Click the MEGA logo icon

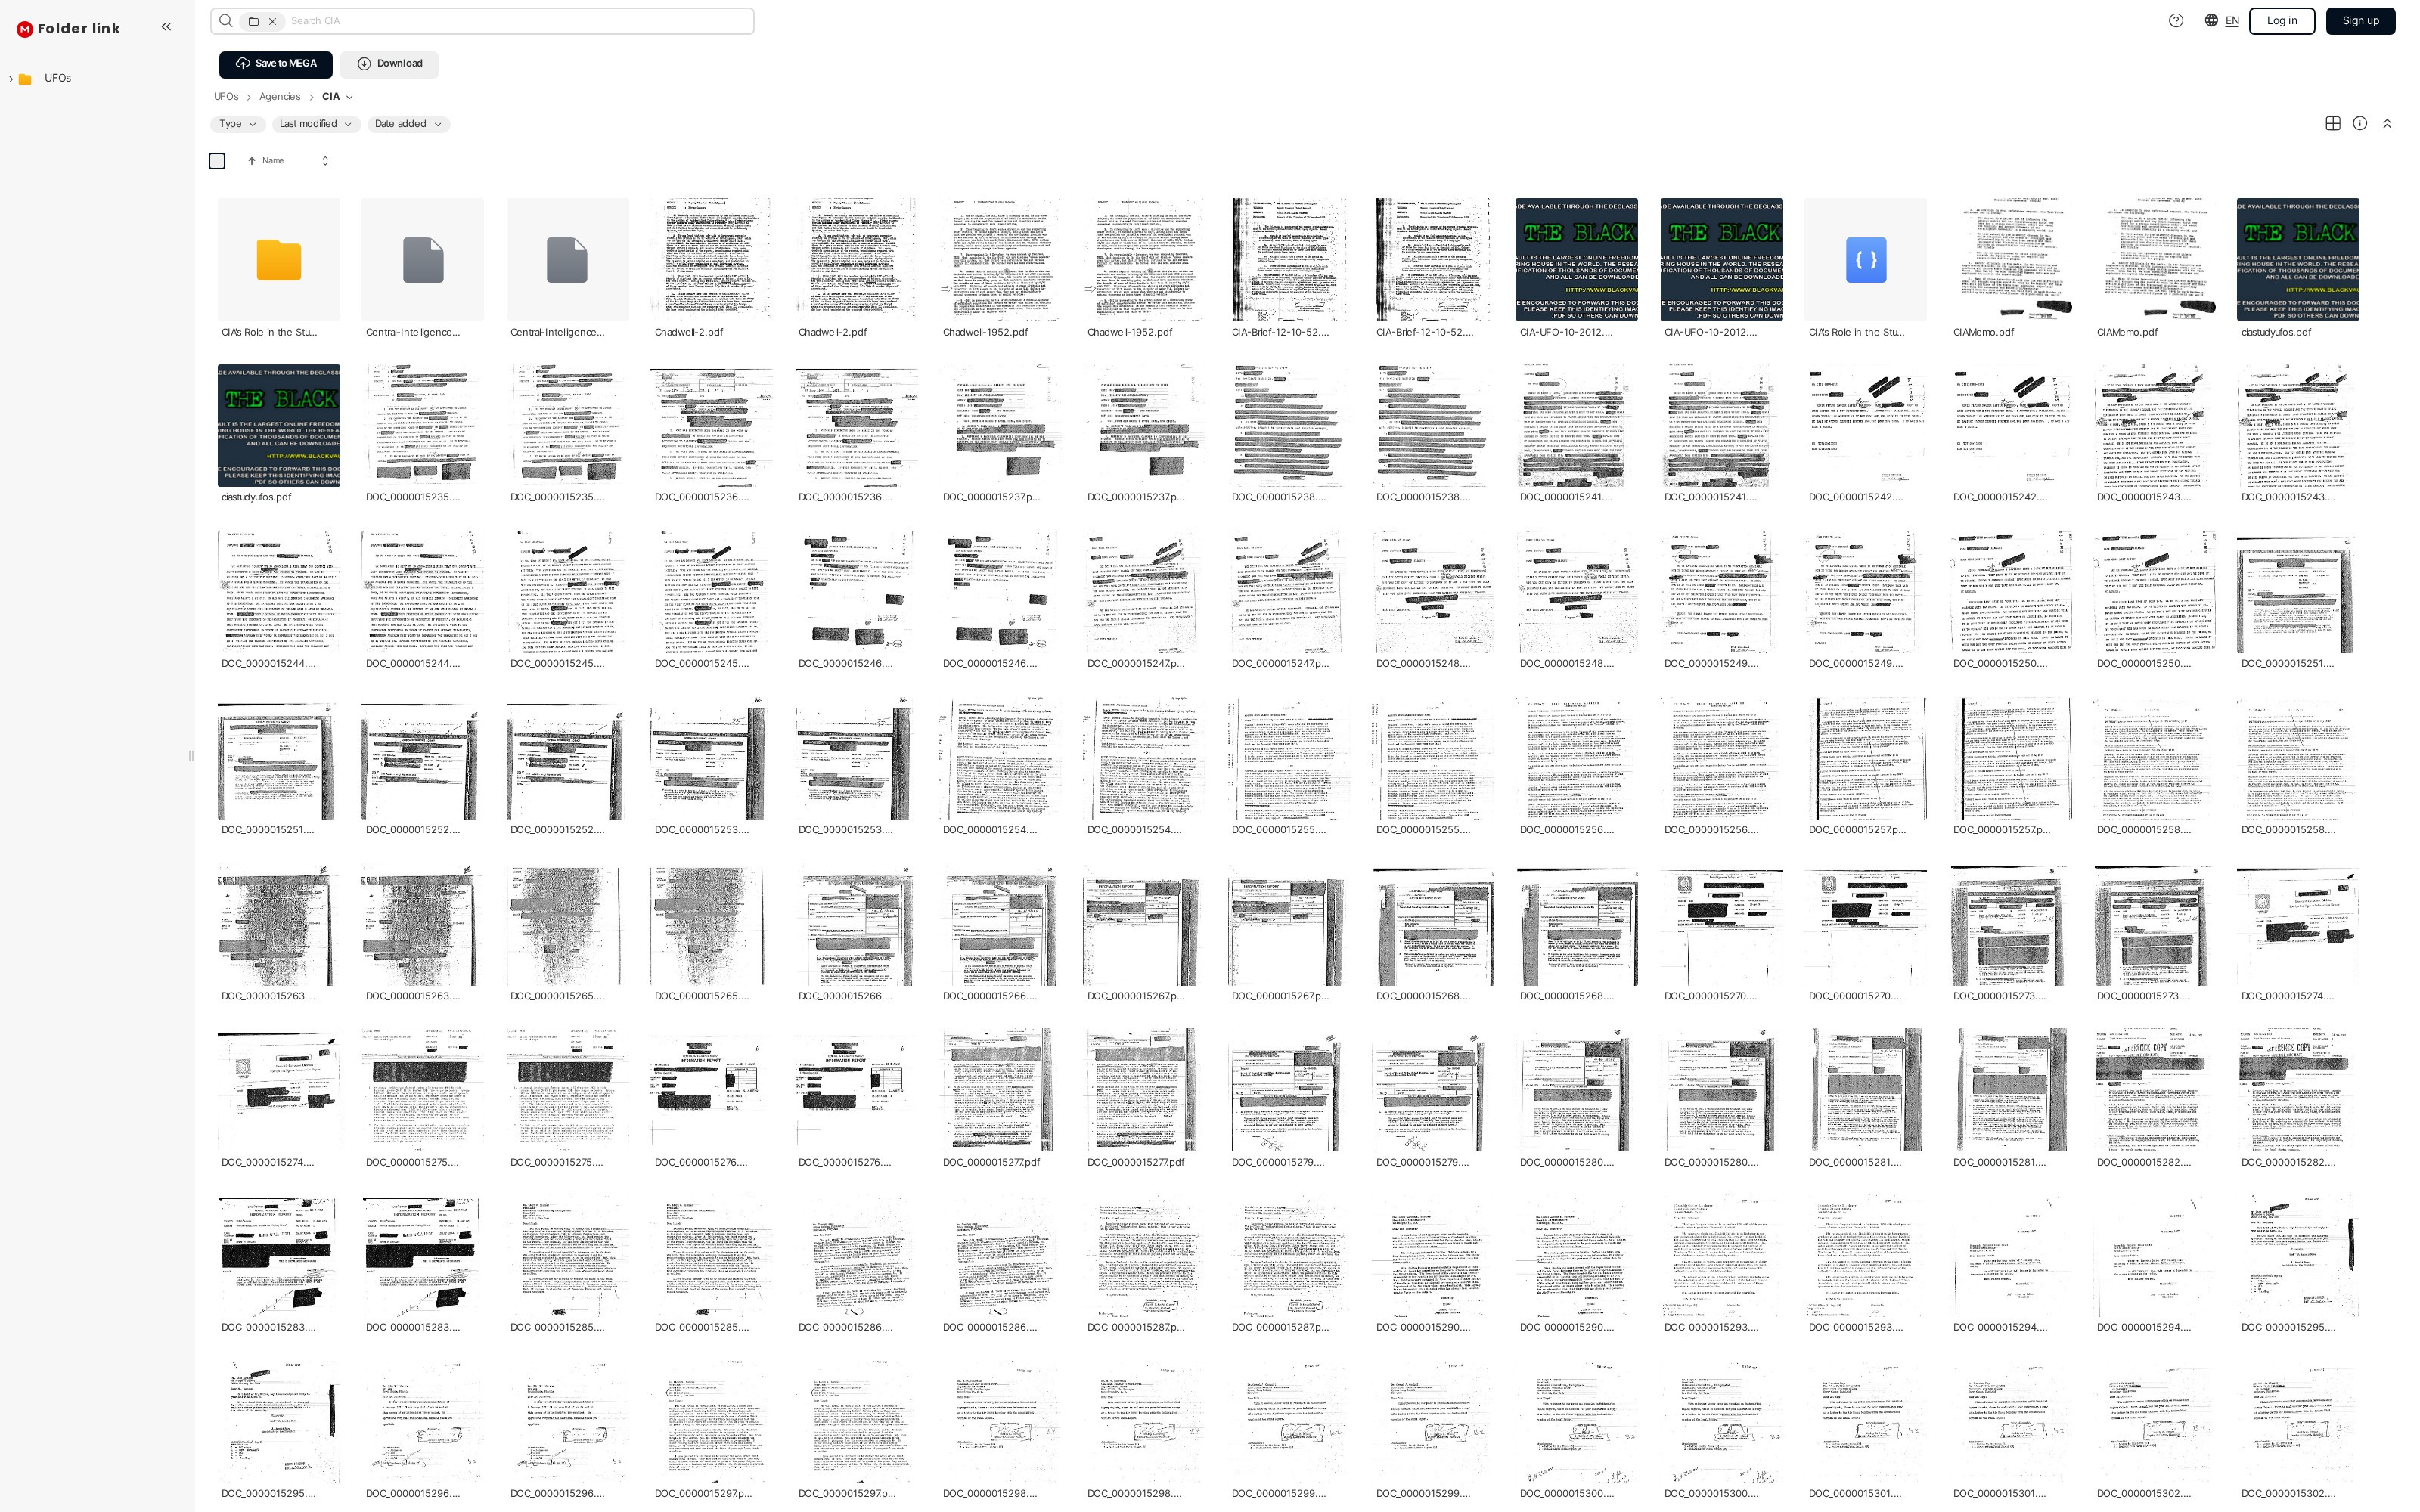pos(25,29)
